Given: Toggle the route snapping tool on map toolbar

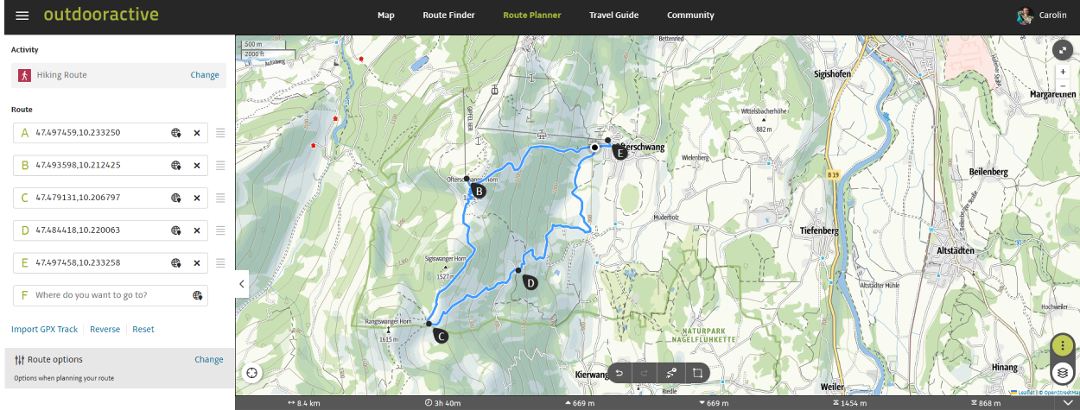Looking at the screenshot, I should [x=672, y=373].
